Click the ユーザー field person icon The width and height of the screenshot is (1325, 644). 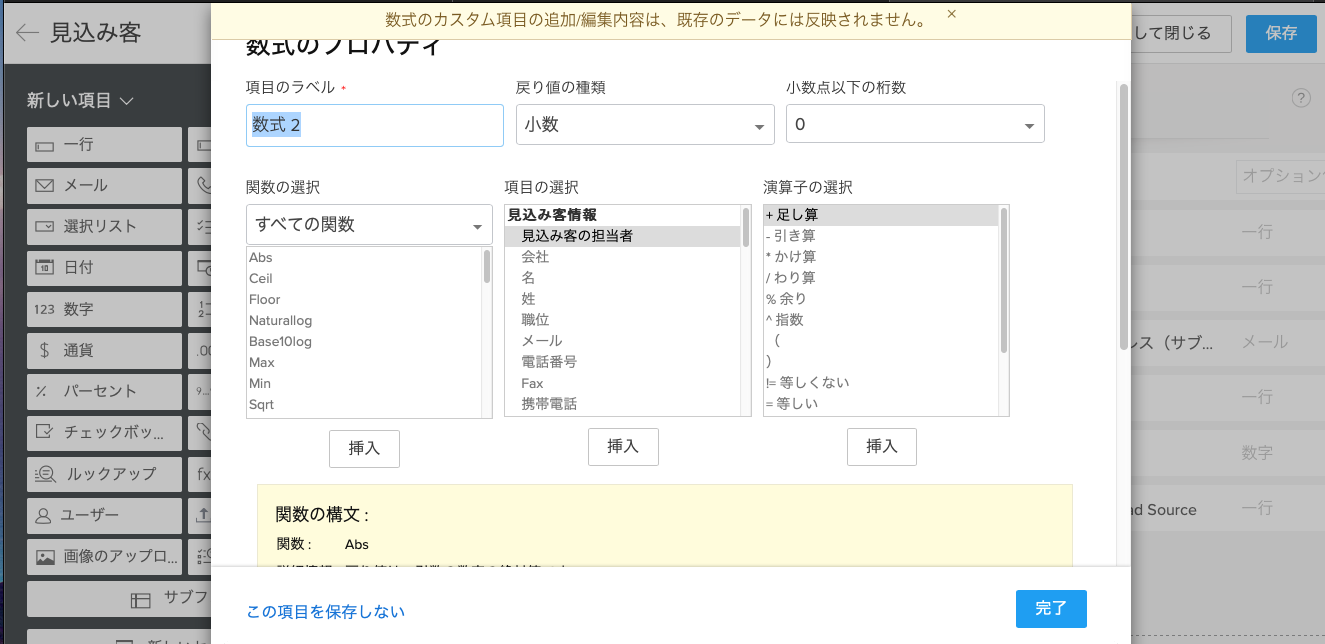point(45,516)
